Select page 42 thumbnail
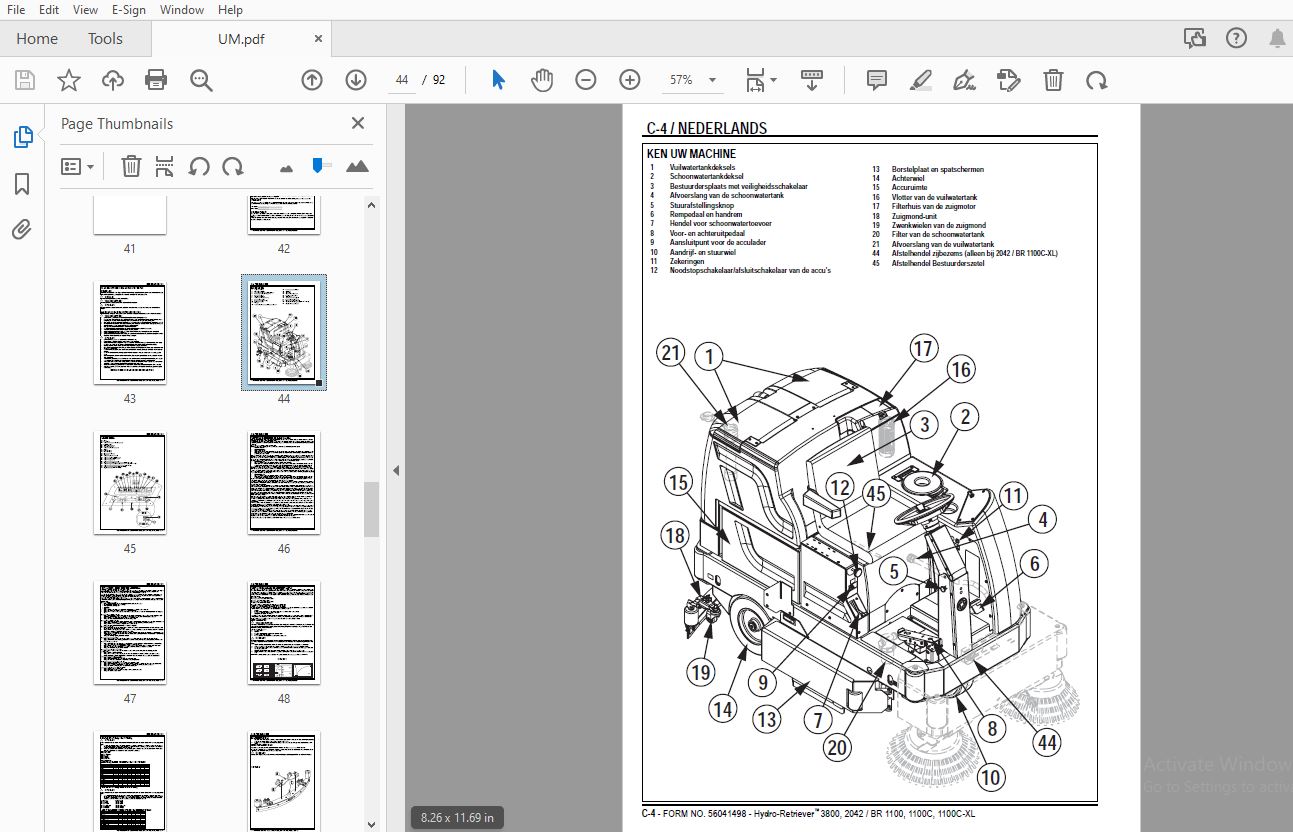This screenshot has width=1293, height=832. pyautogui.click(x=284, y=214)
